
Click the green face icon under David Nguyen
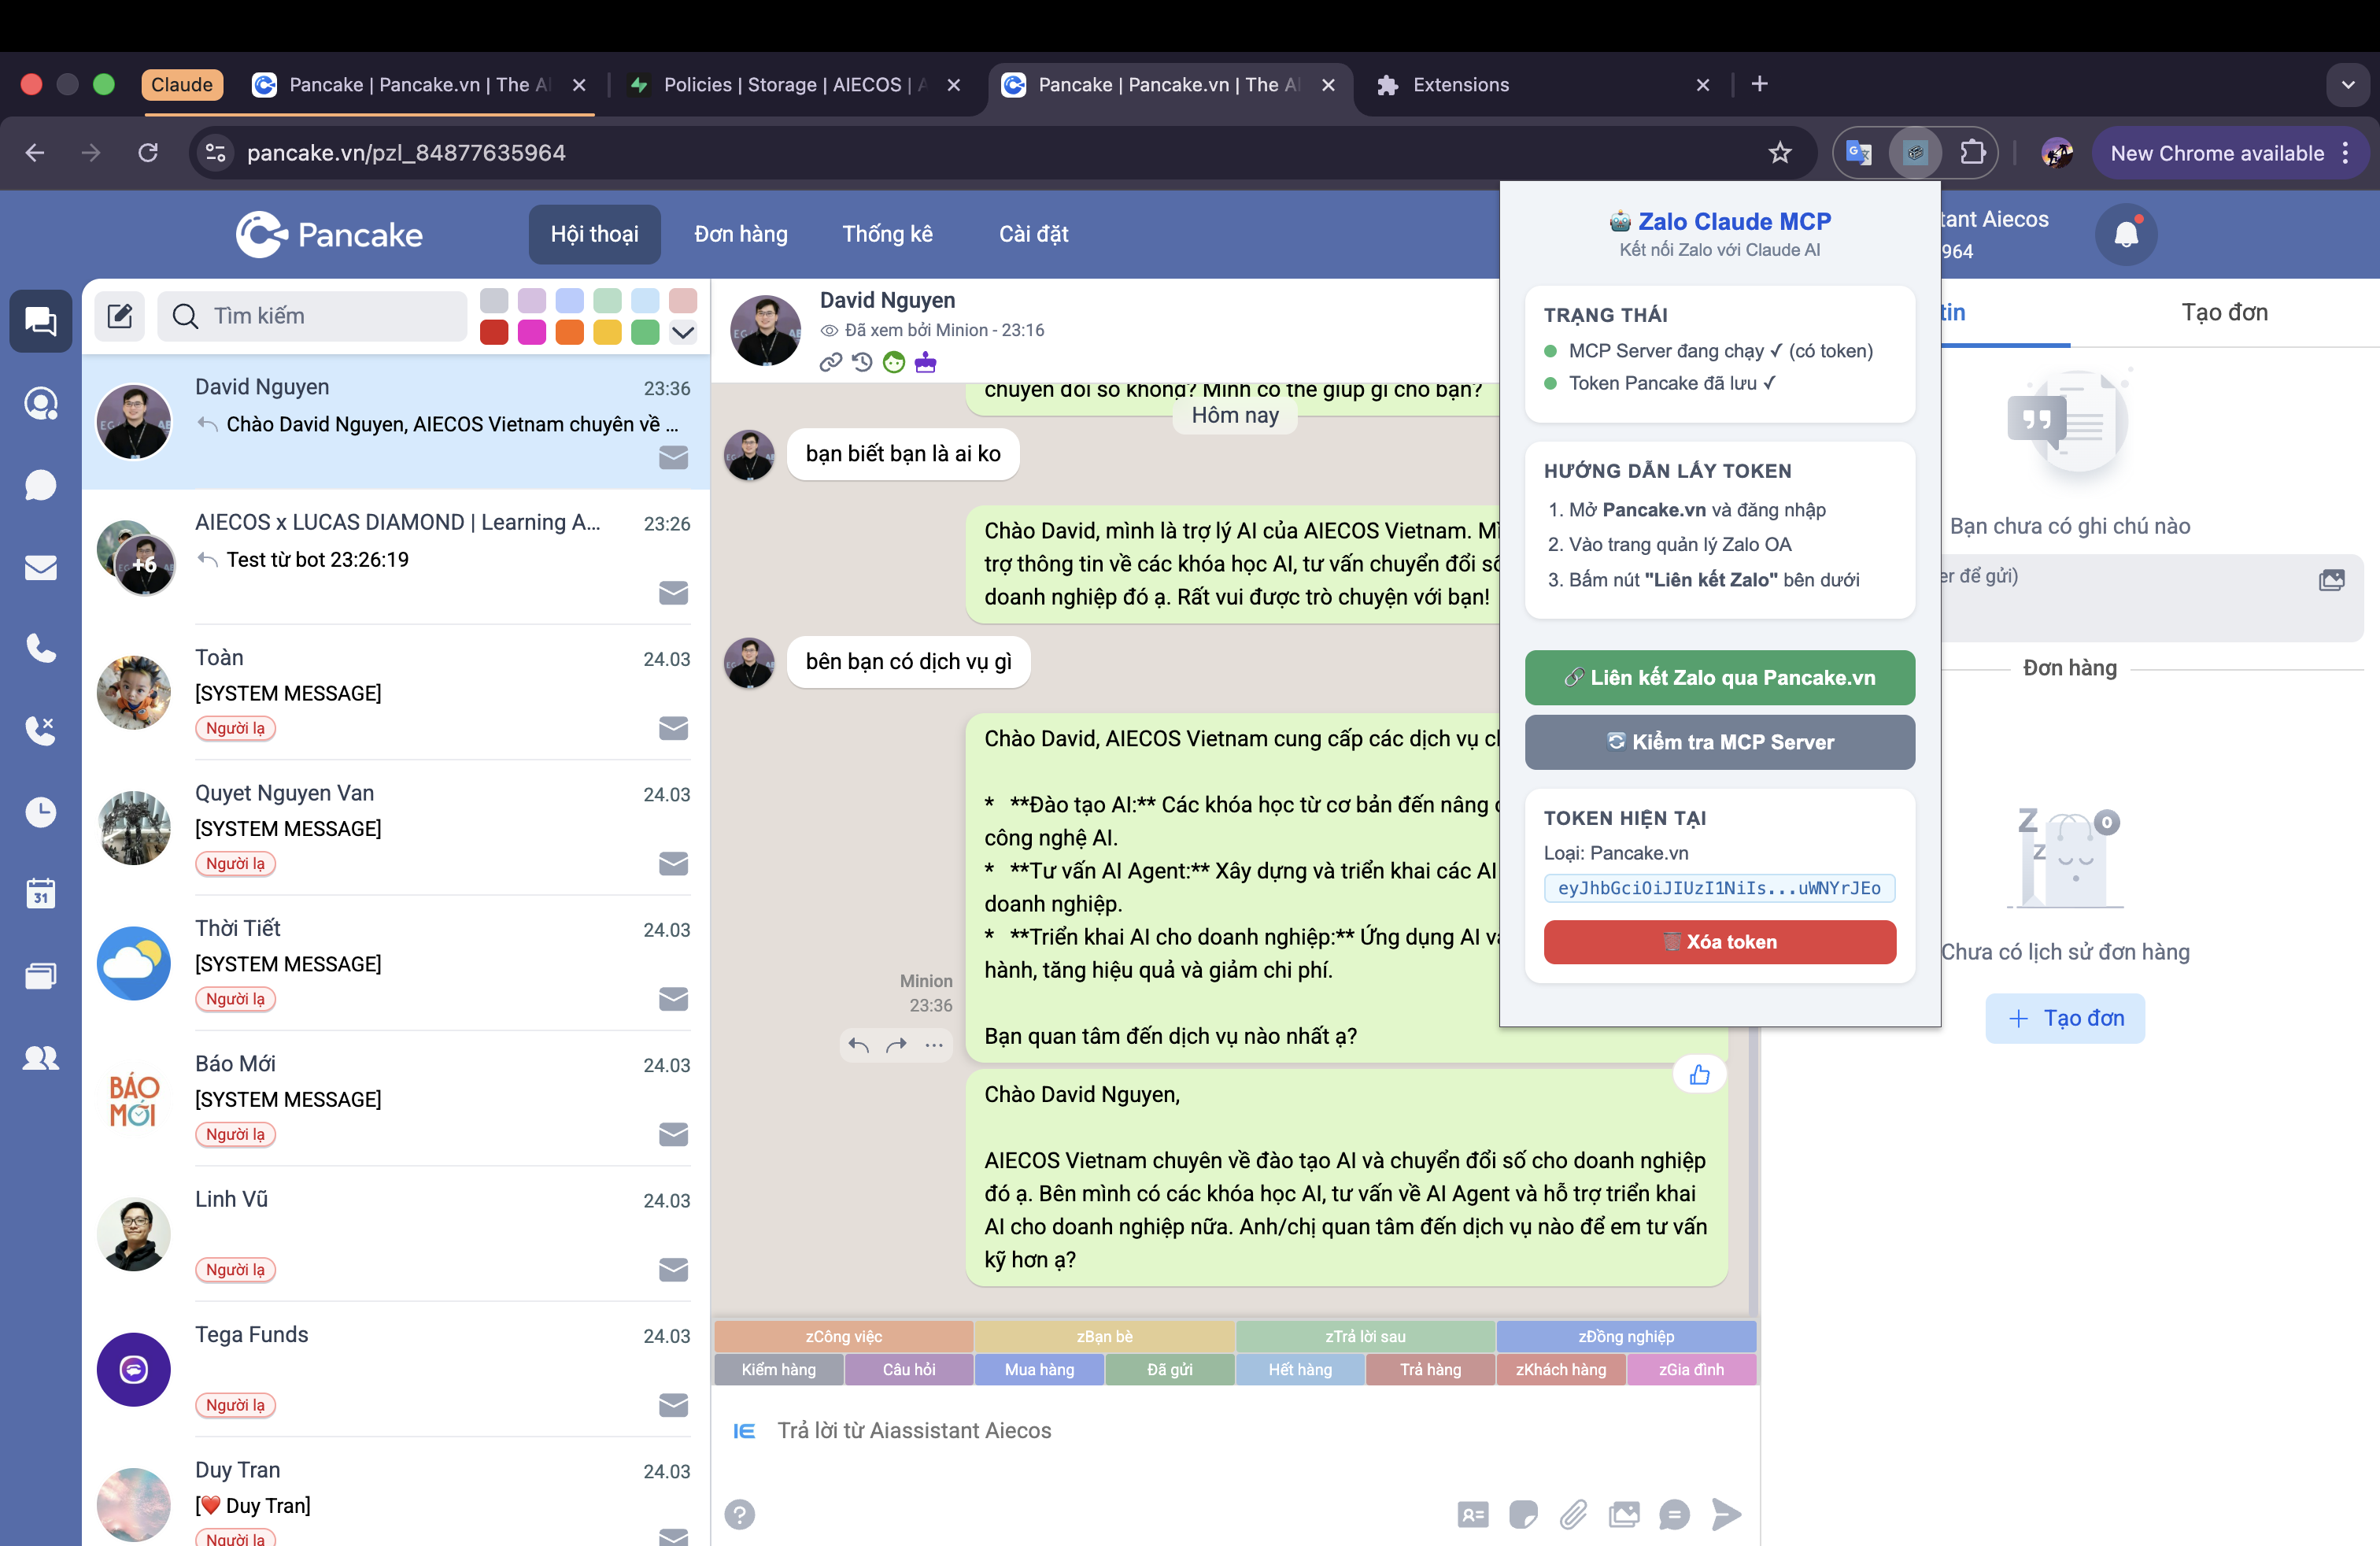[894, 362]
